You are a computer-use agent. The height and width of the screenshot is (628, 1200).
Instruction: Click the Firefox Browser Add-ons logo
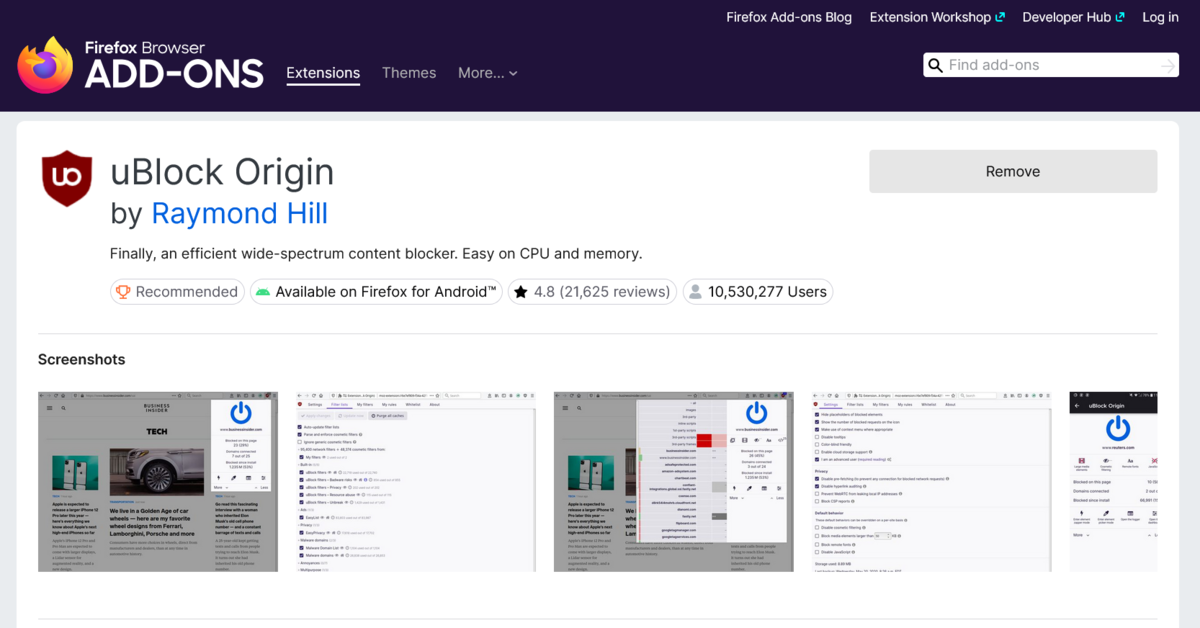pyautogui.click(x=140, y=65)
